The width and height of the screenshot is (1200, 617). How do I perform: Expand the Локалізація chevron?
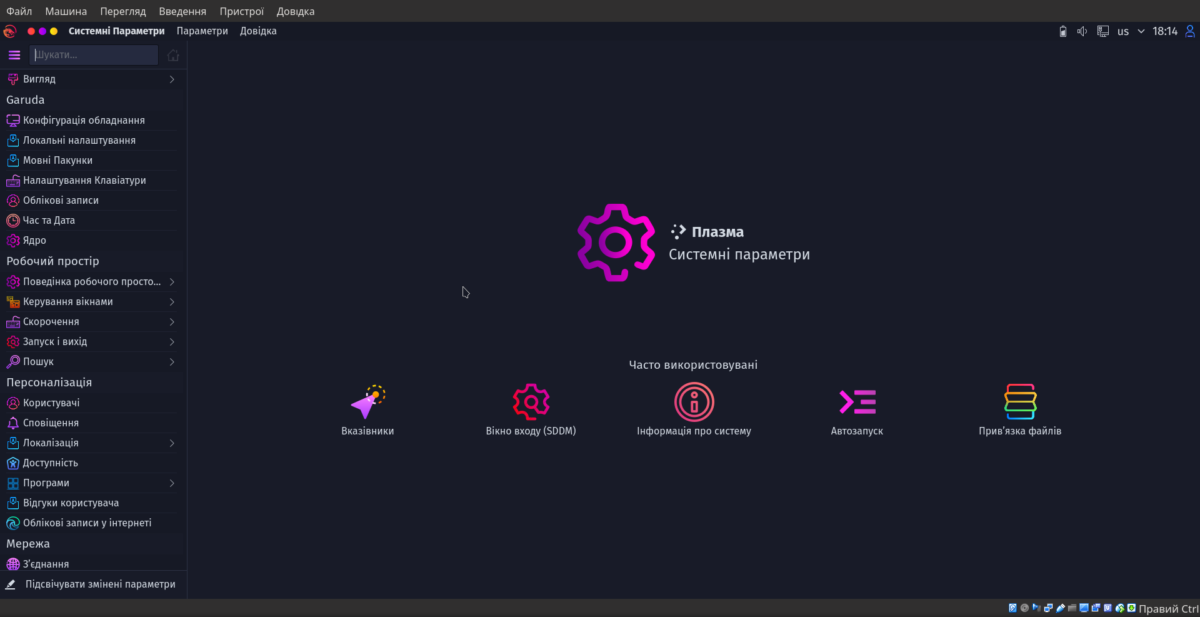click(172, 443)
